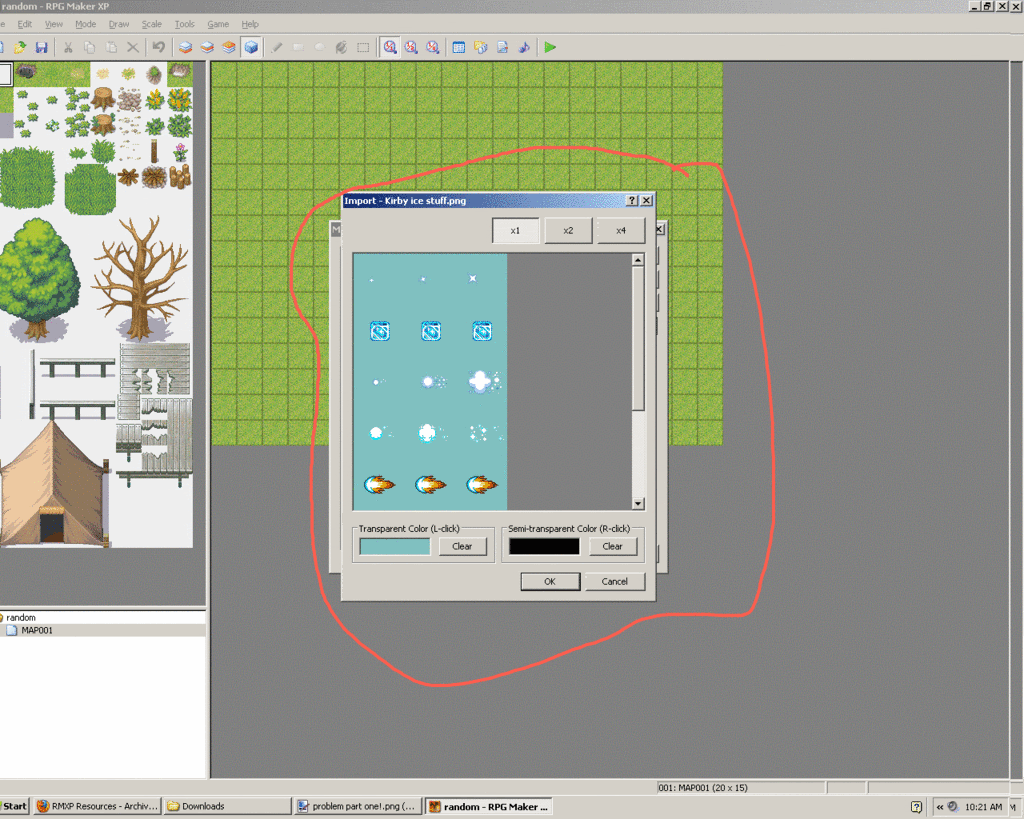Click the random - RPG Maker taskbar button
The width and height of the screenshot is (1024, 819).
point(488,806)
